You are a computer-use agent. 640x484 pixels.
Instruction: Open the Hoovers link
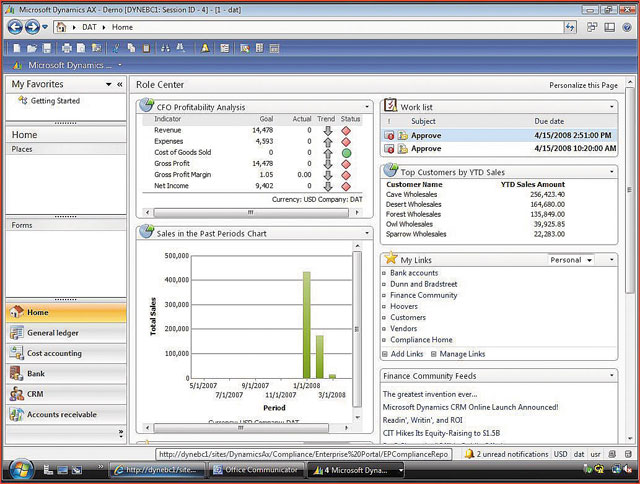[x=404, y=306]
